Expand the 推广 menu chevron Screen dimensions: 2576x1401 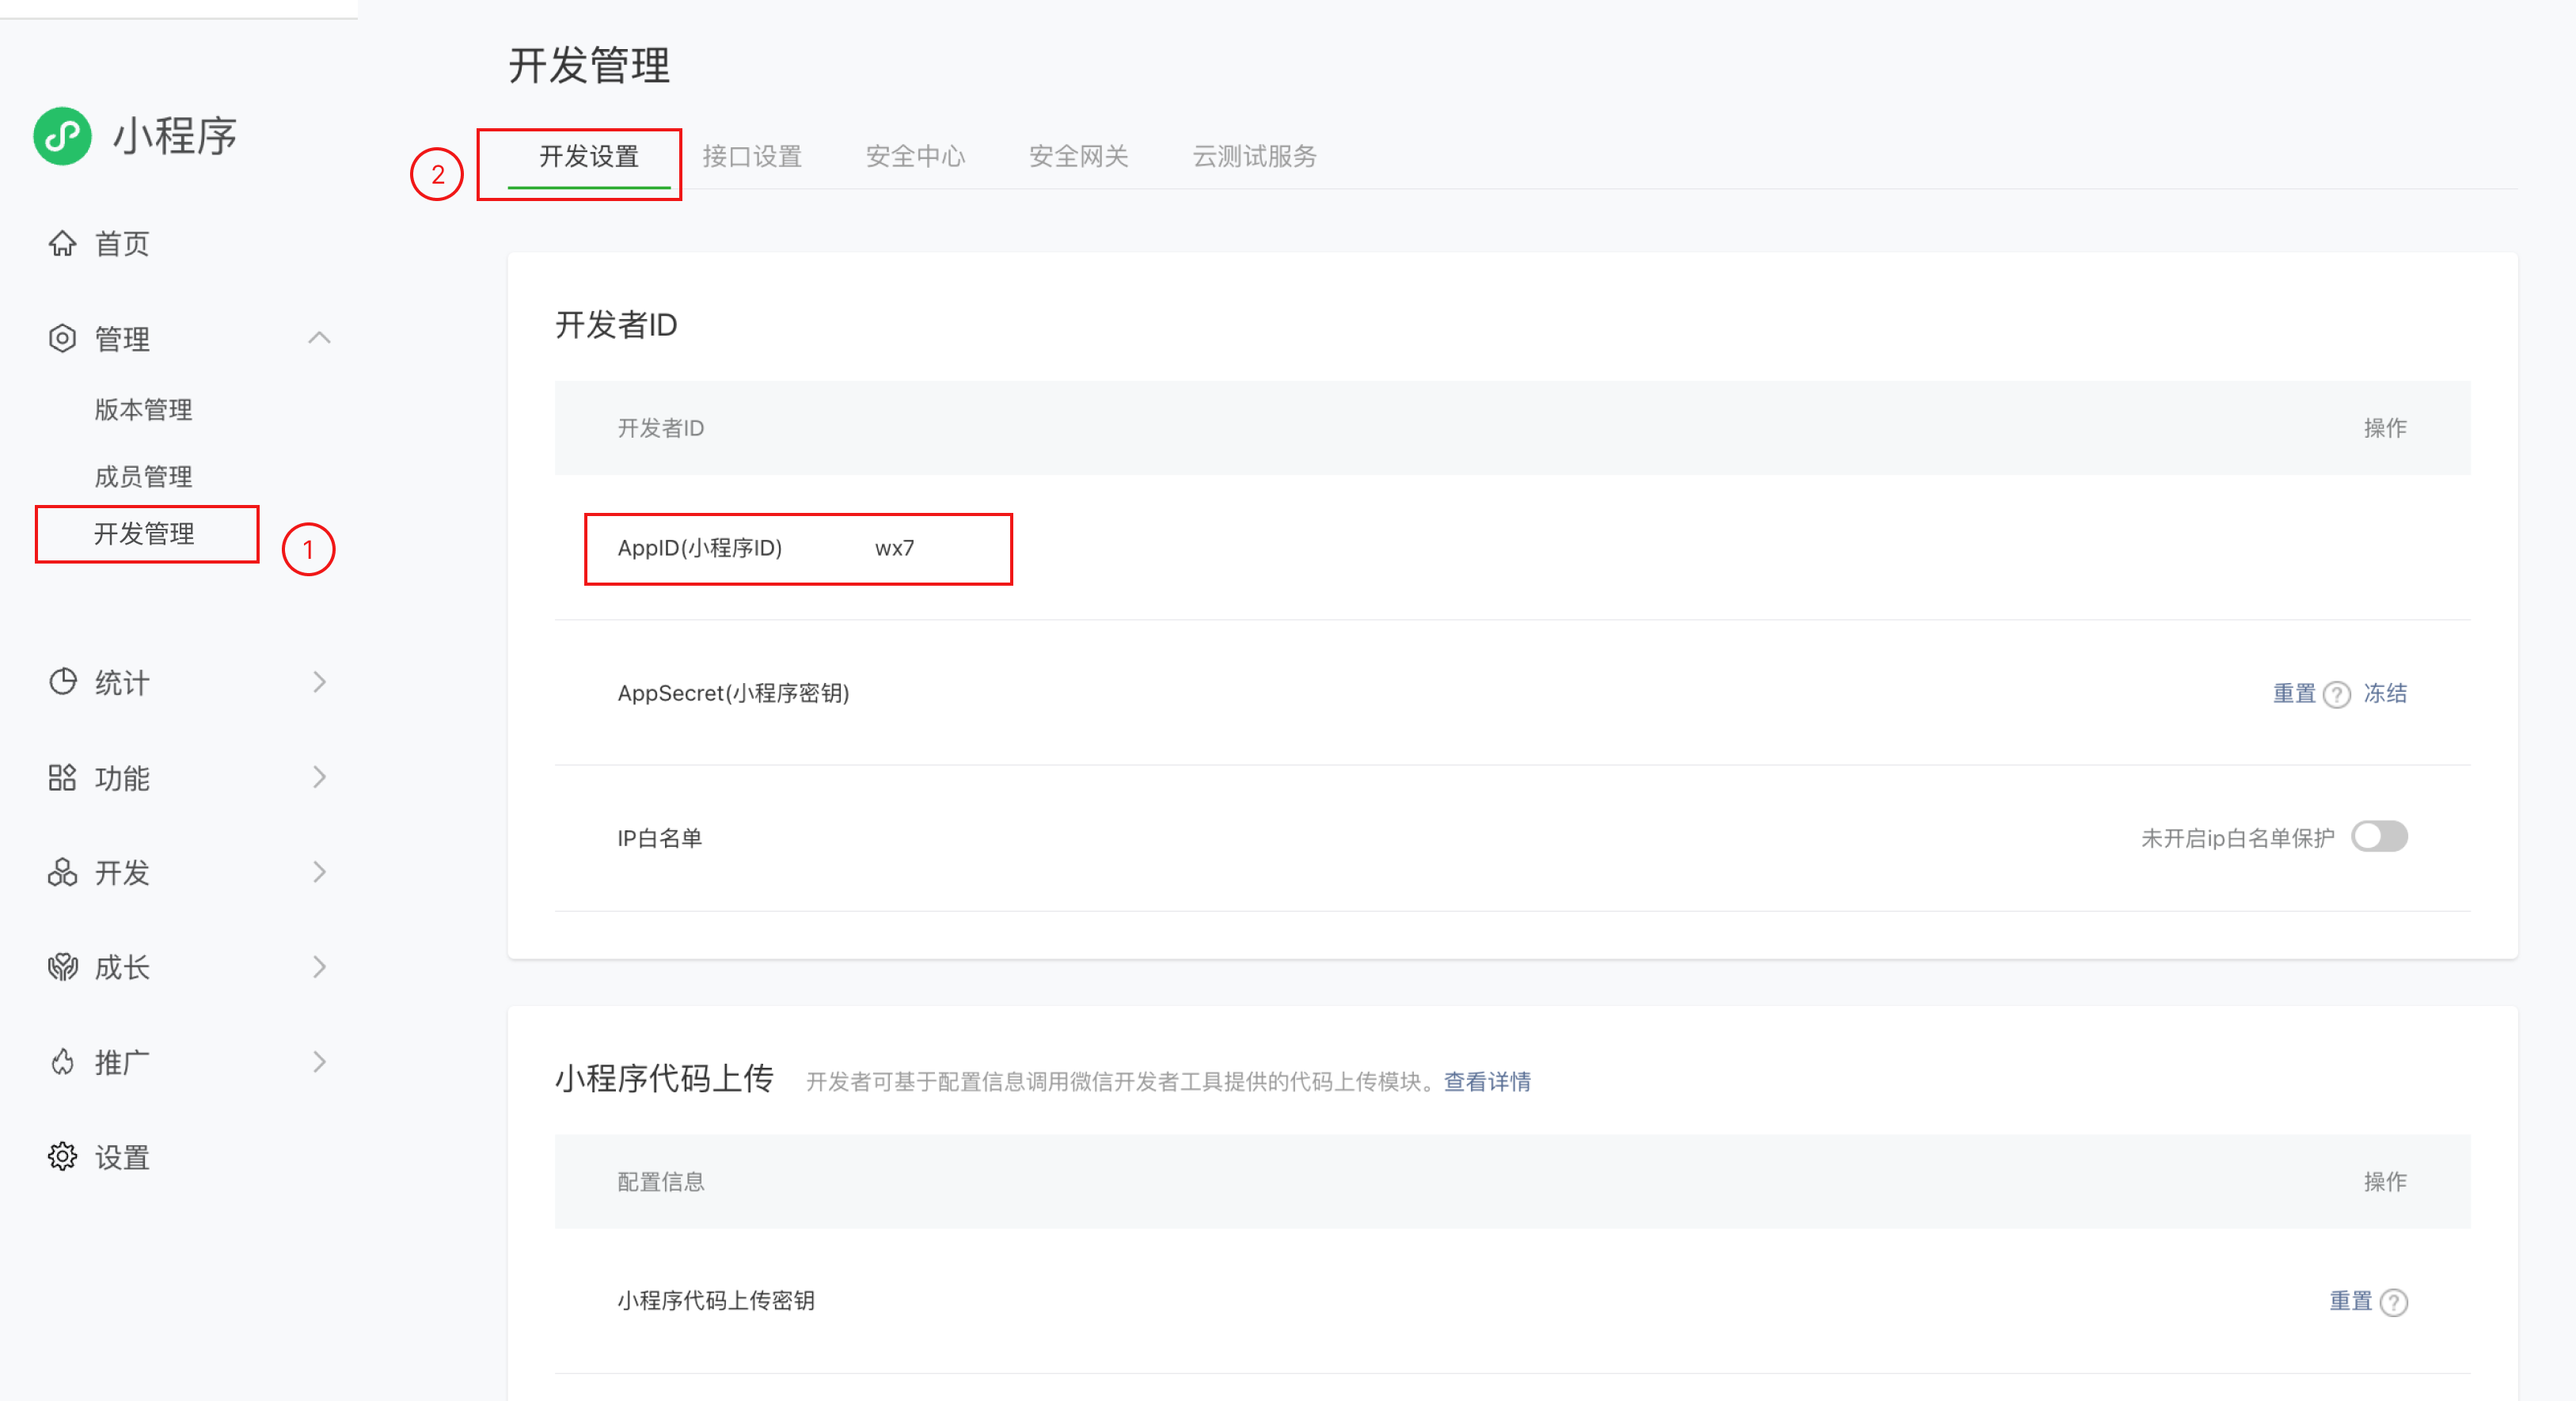tap(319, 1062)
